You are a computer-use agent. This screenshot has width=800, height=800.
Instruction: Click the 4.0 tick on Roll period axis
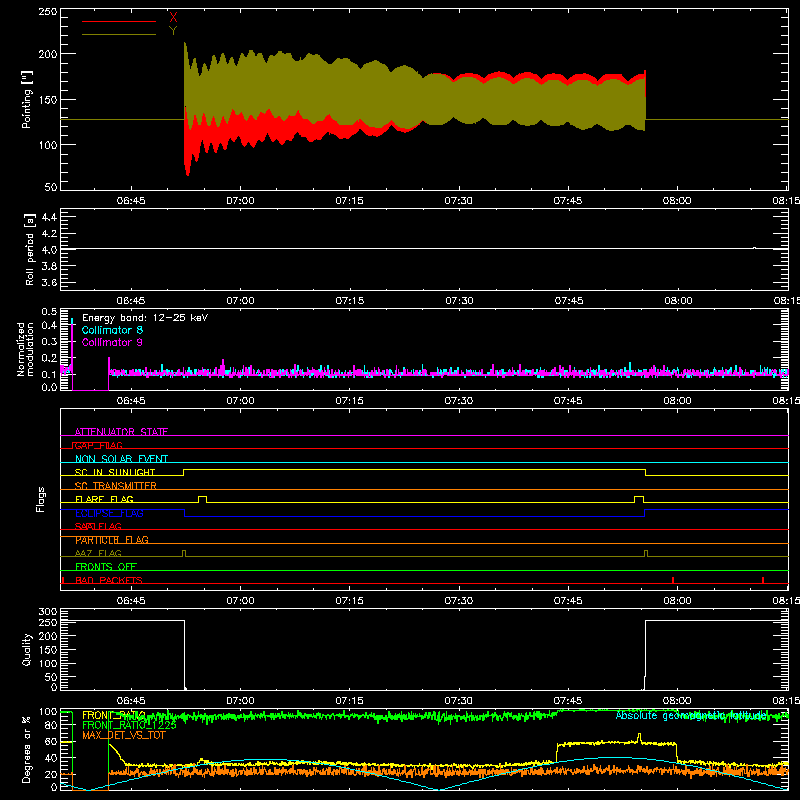[x=49, y=250]
